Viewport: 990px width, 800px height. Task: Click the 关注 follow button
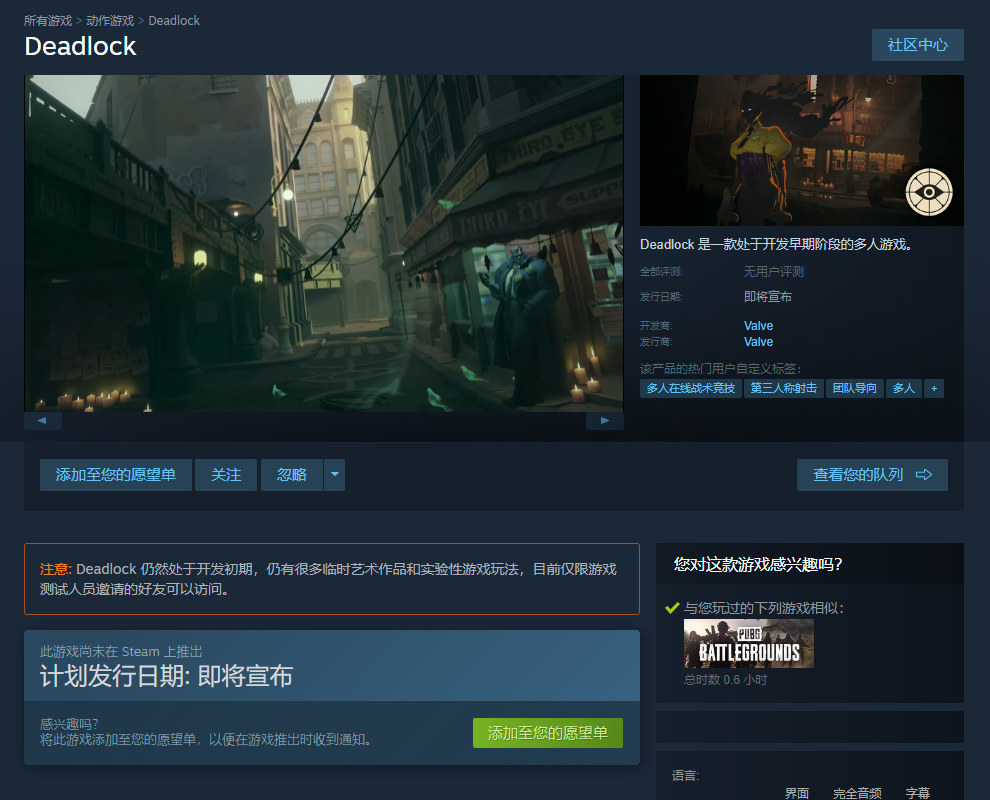(x=226, y=475)
